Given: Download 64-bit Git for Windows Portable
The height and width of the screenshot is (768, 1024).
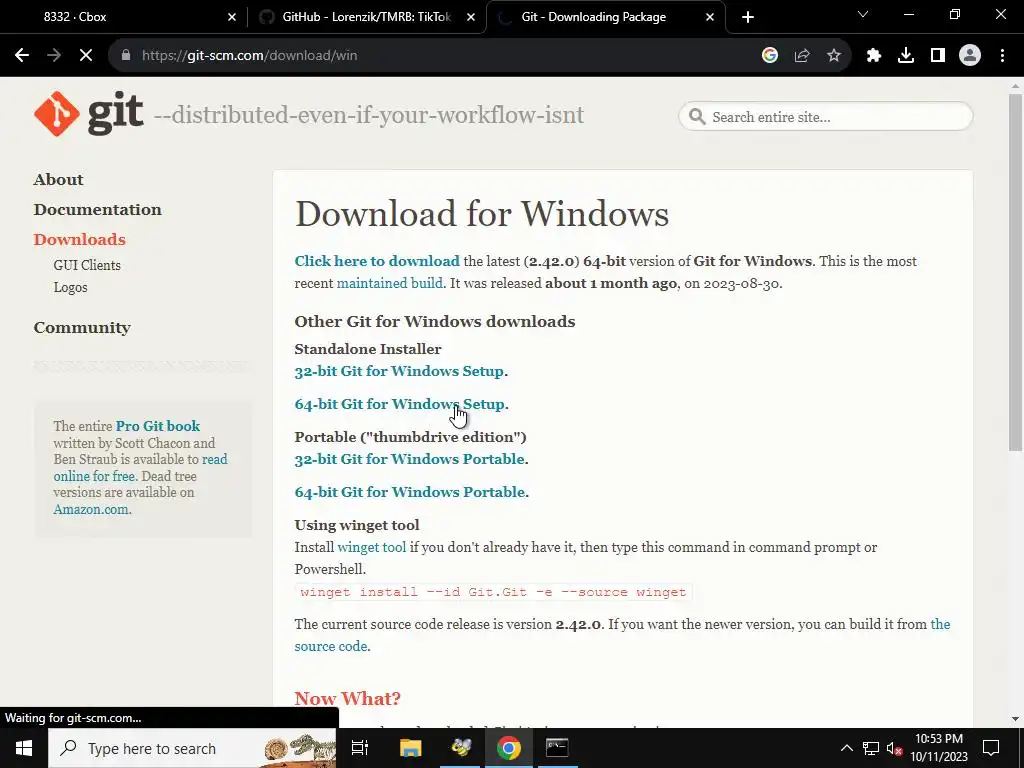Looking at the screenshot, I should pos(410,492).
